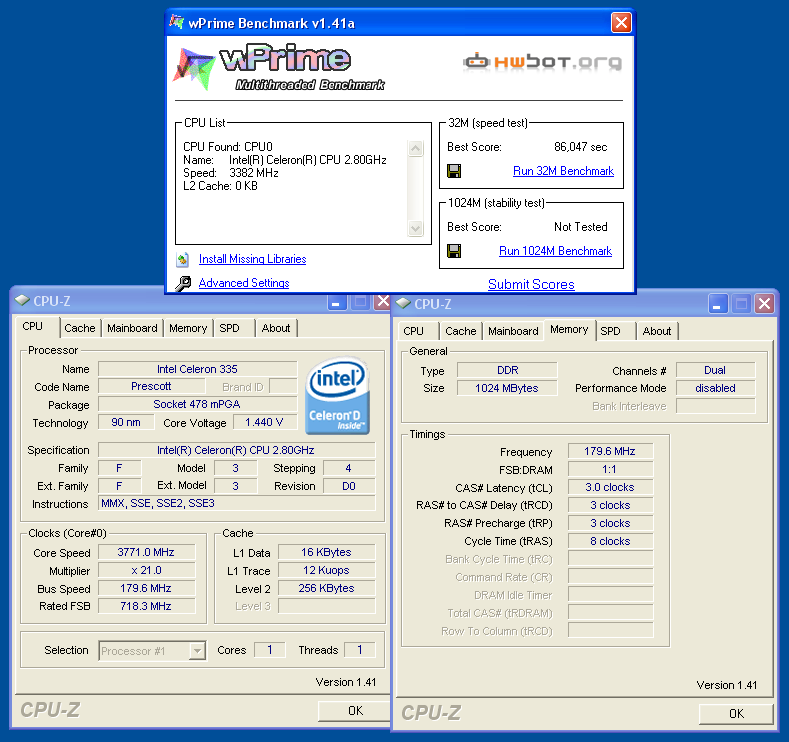Run the 1024M stability benchmark
This screenshot has width=789, height=742.
click(x=555, y=251)
